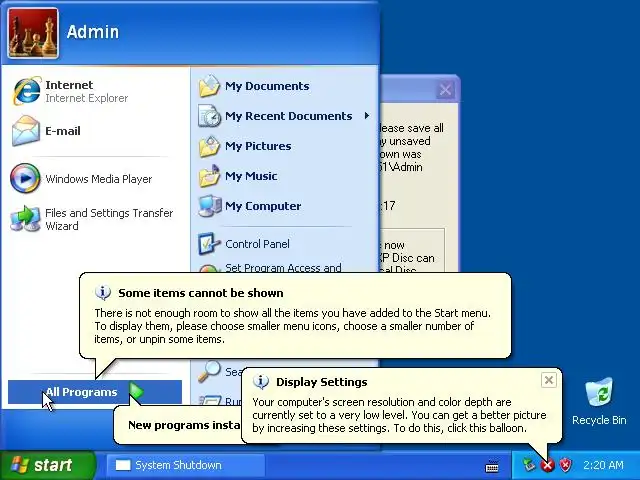Click the E-mail envelope icon

coord(25,131)
